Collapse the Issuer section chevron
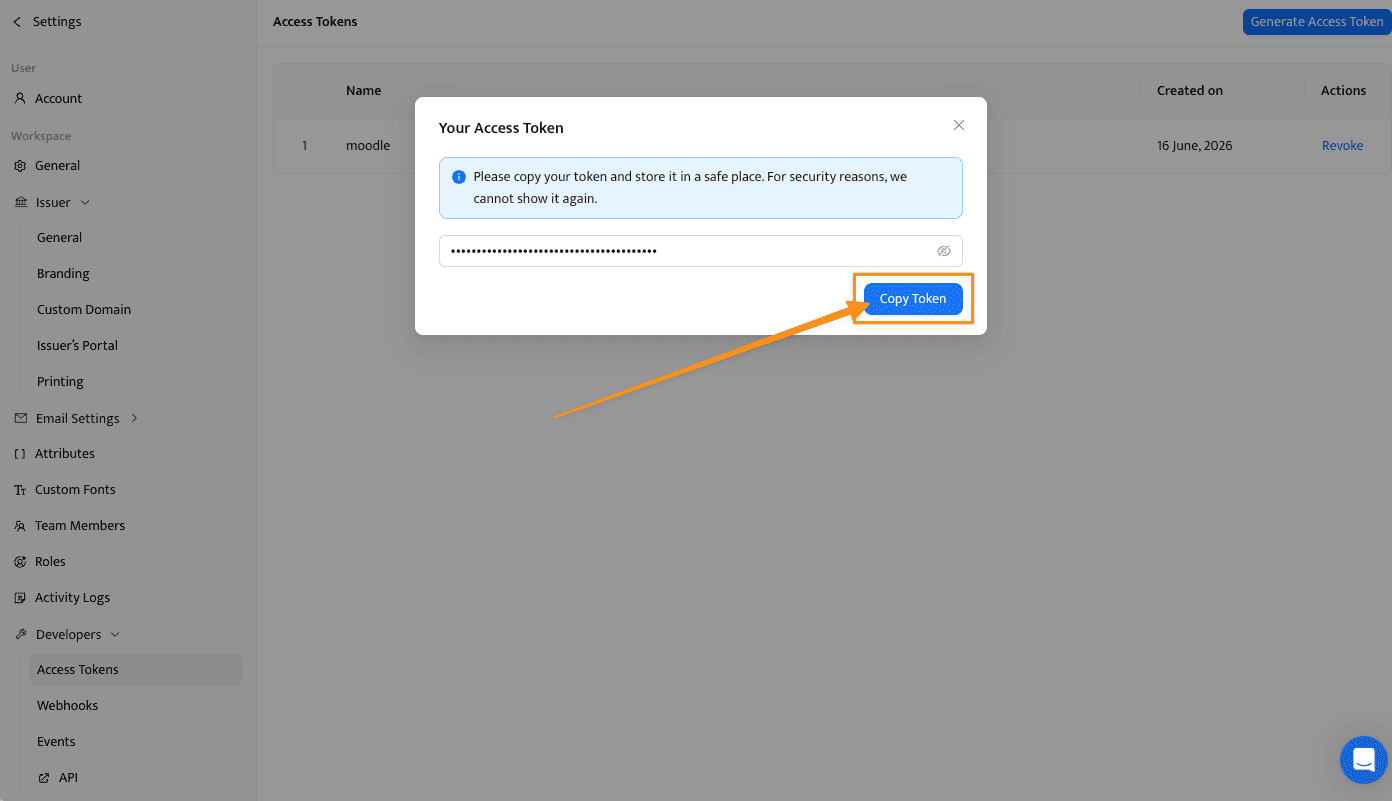 point(85,202)
